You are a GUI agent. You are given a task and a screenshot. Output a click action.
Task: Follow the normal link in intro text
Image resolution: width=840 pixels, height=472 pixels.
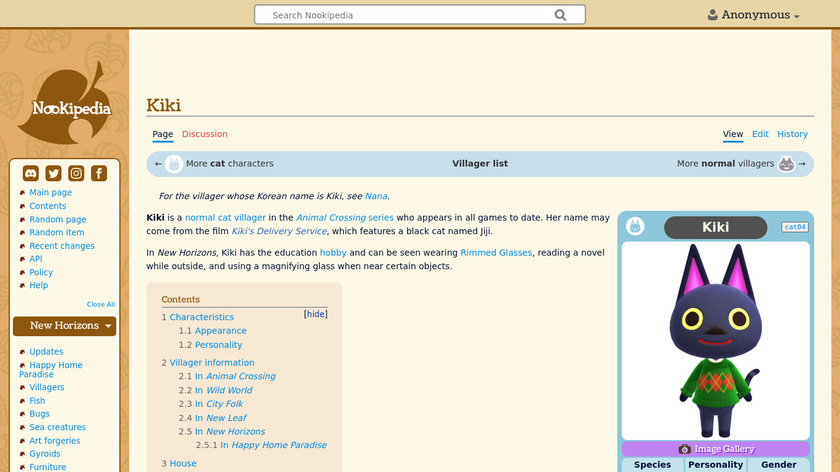click(x=200, y=218)
